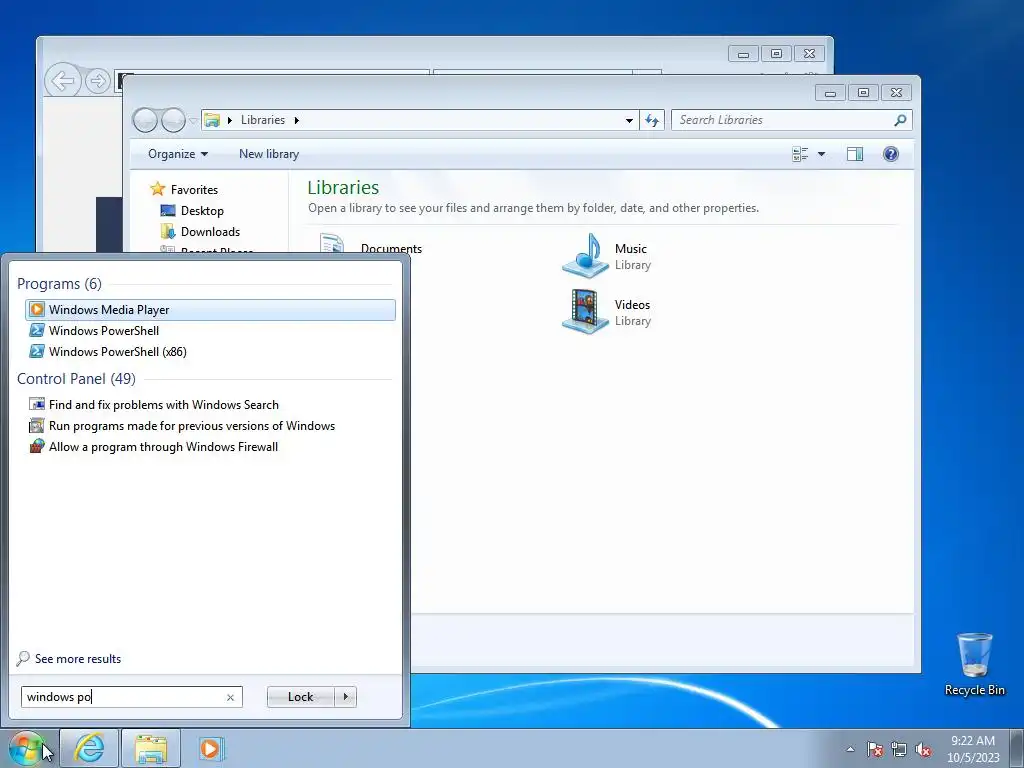Click the taskbar clock showing 9:22 AM
This screenshot has width=1024, height=768.
tap(973, 749)
